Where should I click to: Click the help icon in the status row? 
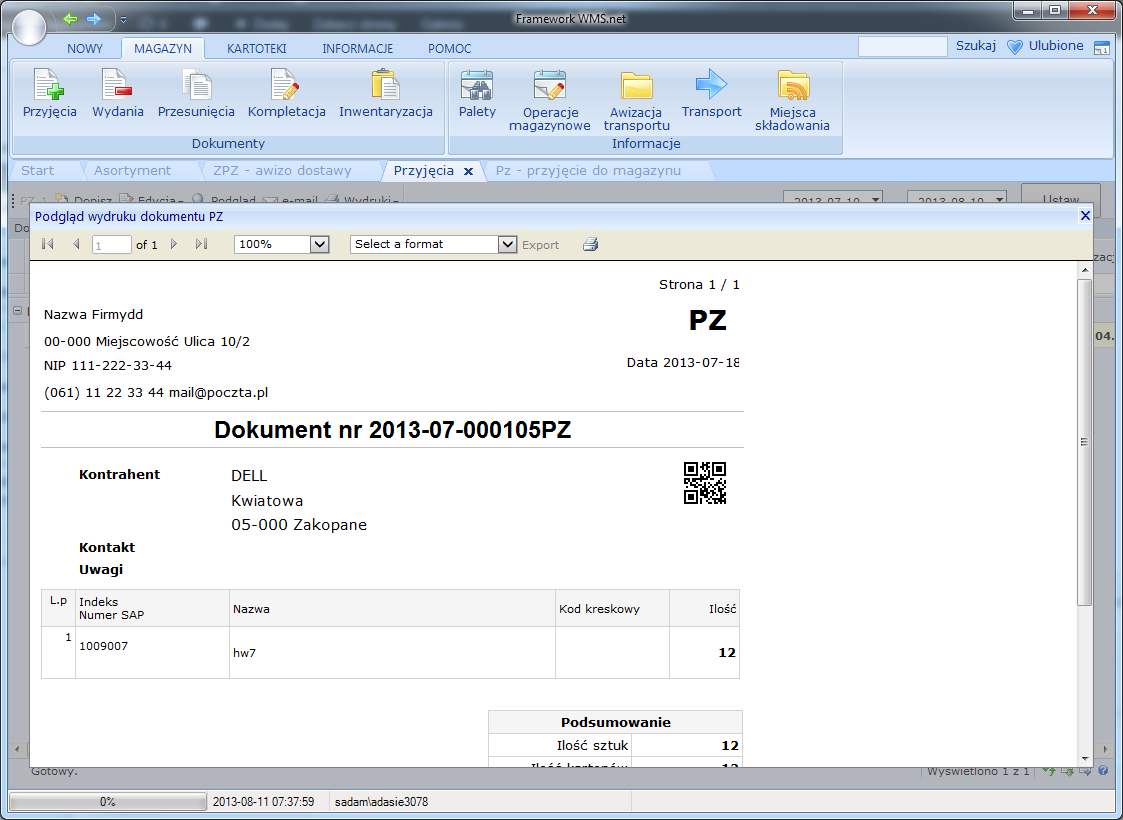pyautogui.click(x=1104, y=771)
